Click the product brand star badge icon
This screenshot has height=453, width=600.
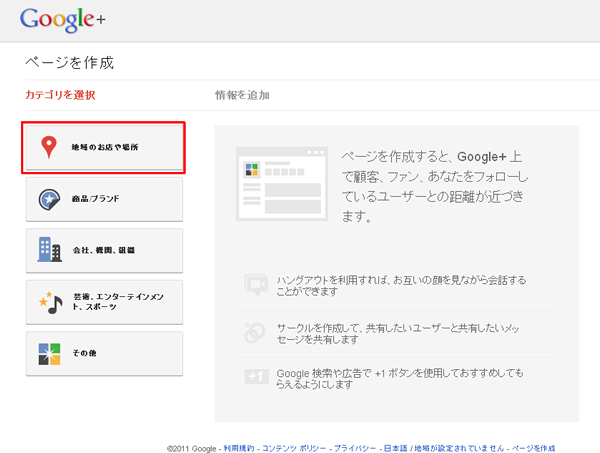pos(49,199)
